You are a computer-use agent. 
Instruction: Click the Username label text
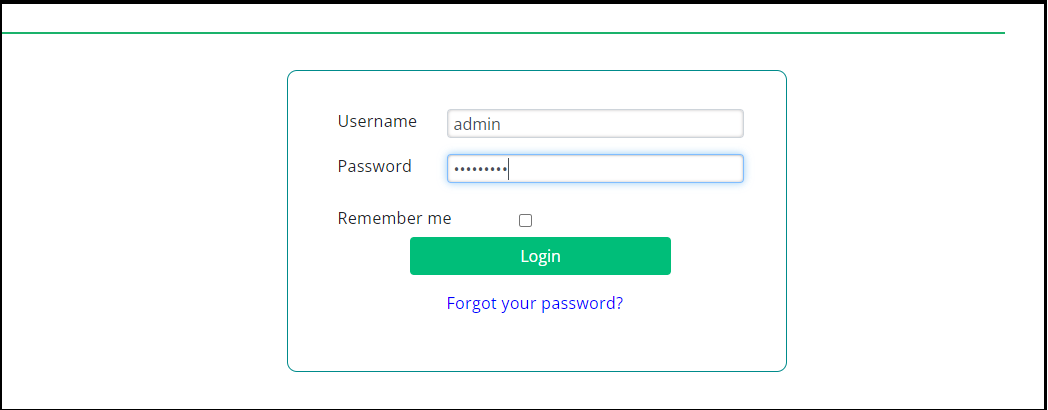point(377,122)
